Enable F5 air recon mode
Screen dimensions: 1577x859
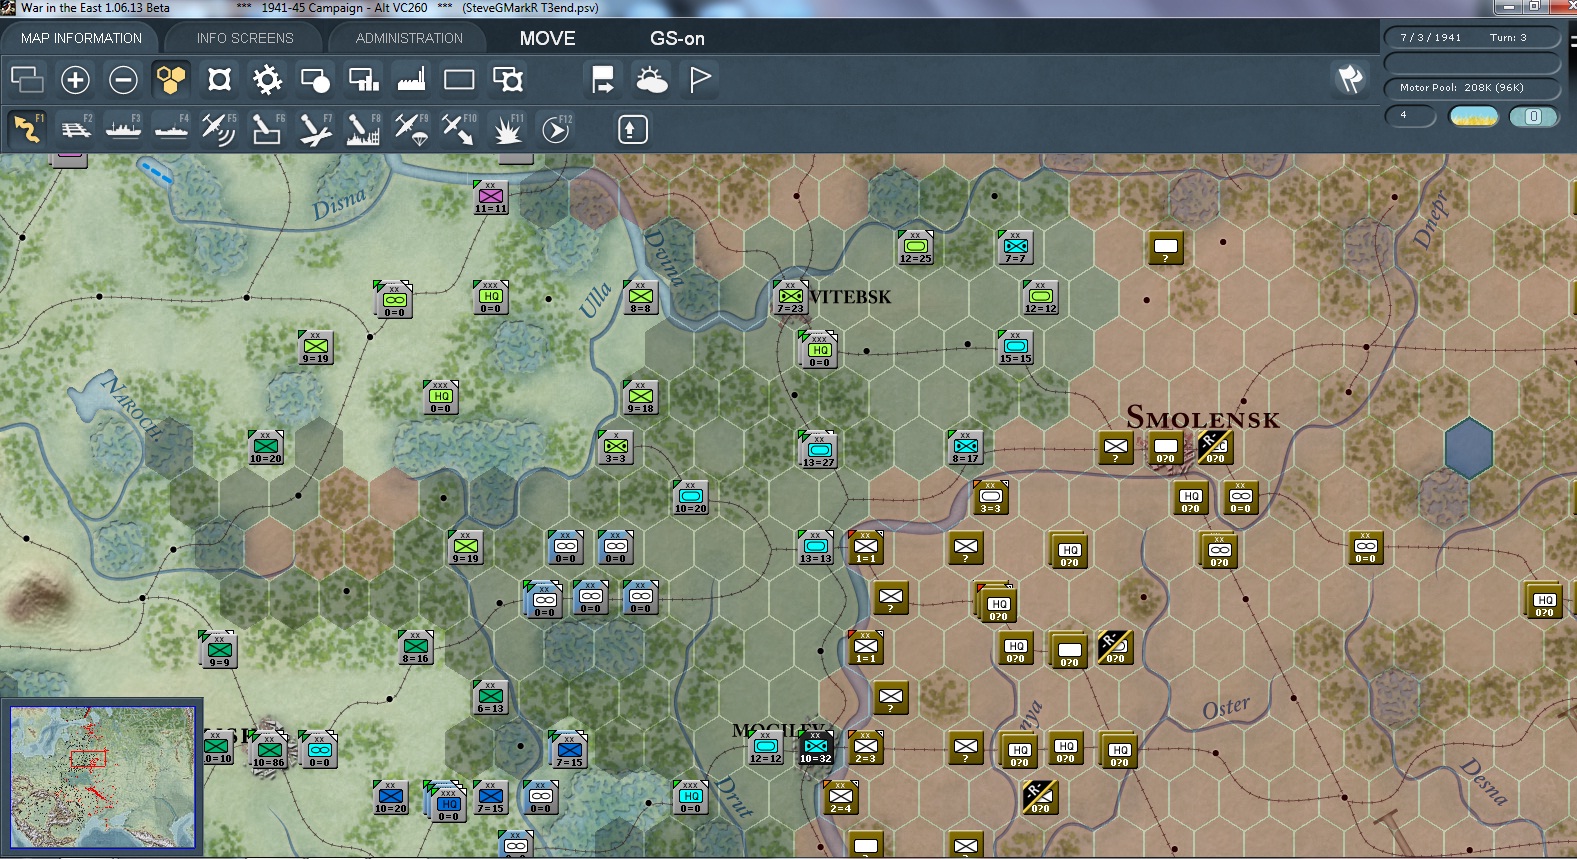point(219,129)
